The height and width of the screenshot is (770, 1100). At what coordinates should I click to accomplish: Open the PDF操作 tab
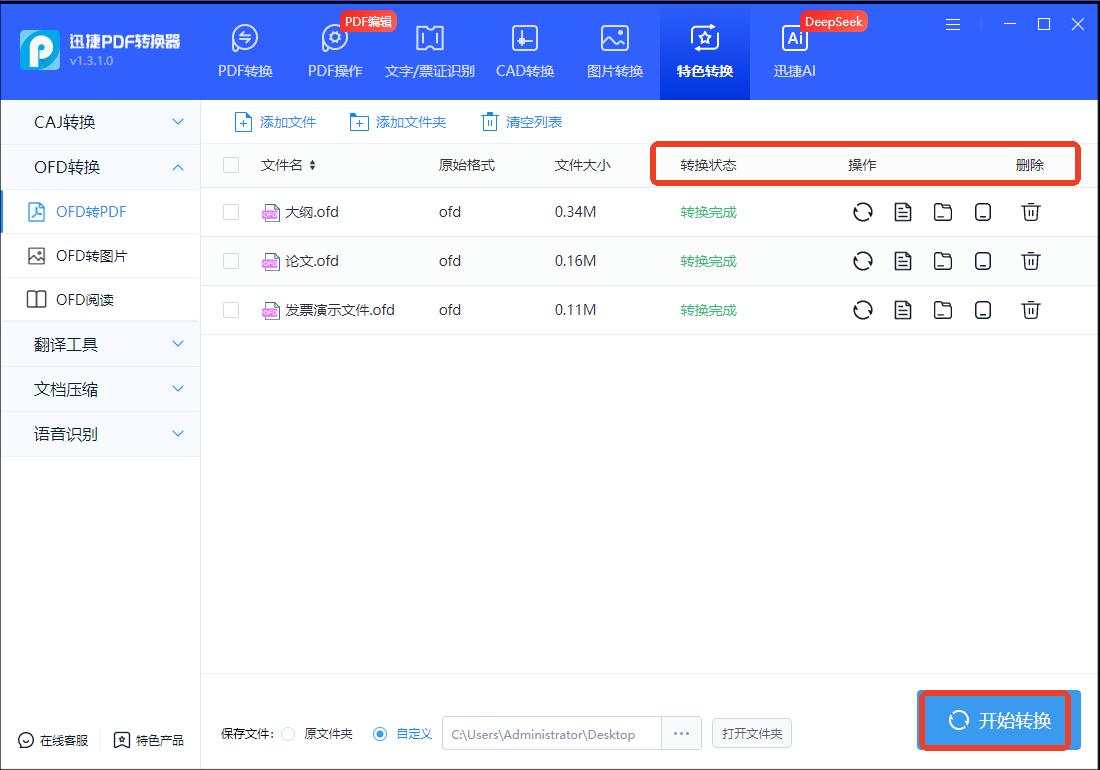pos(335,51)
